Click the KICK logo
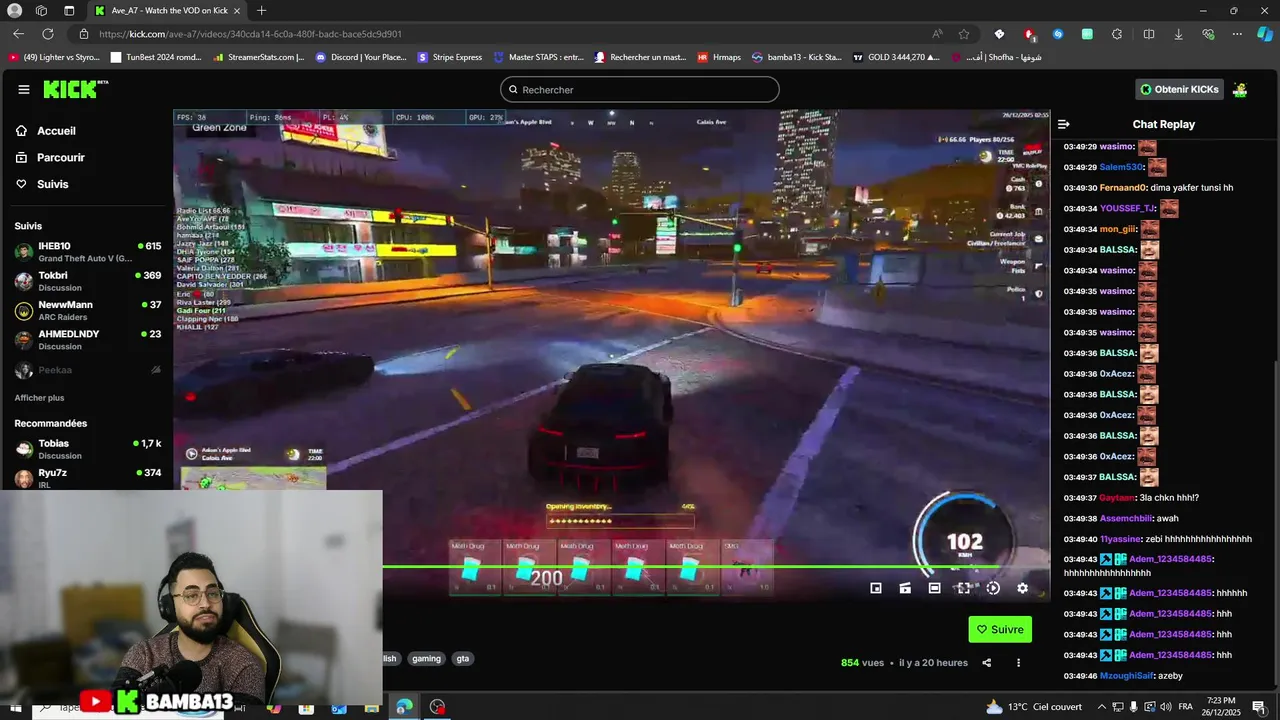 tap(76, 89)
